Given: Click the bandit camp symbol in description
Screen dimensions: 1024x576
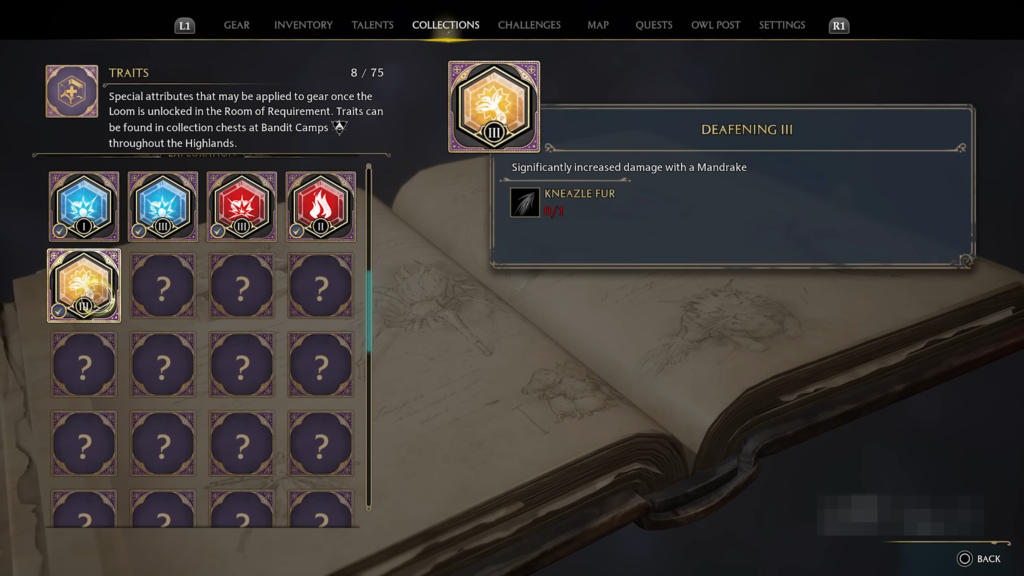Looking at the screenshot, I should pos(339,127).
